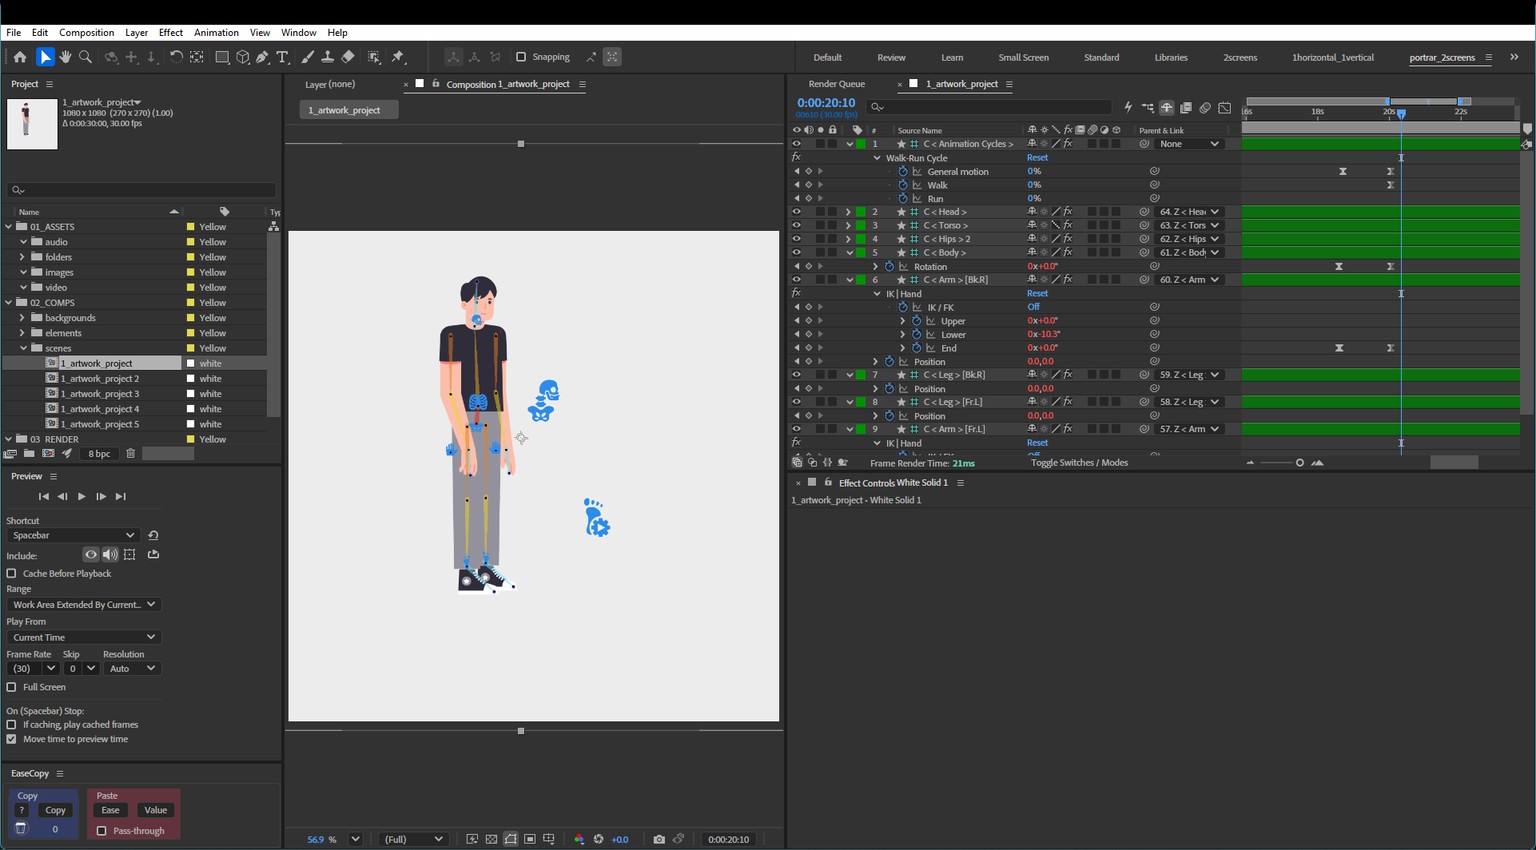
Task: Hide the C < Head > layer
Action: pyautogui.click(x=796, y=212)
